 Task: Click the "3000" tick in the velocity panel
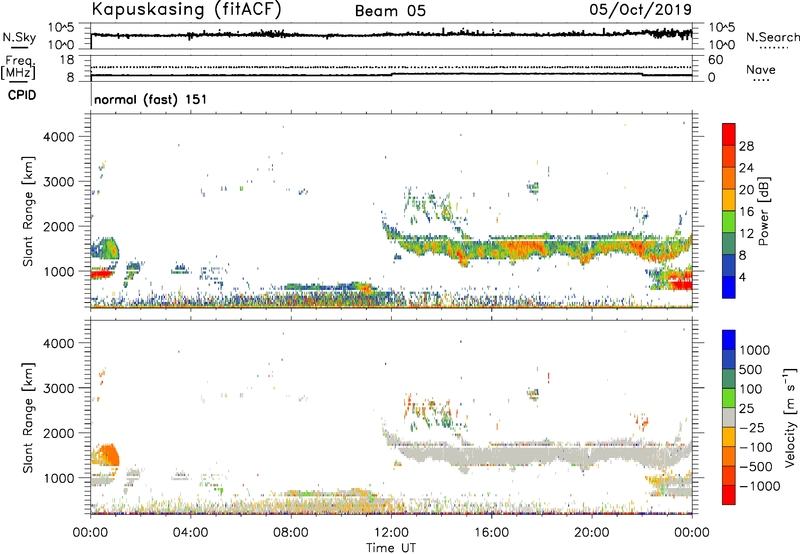click(59, 388)
